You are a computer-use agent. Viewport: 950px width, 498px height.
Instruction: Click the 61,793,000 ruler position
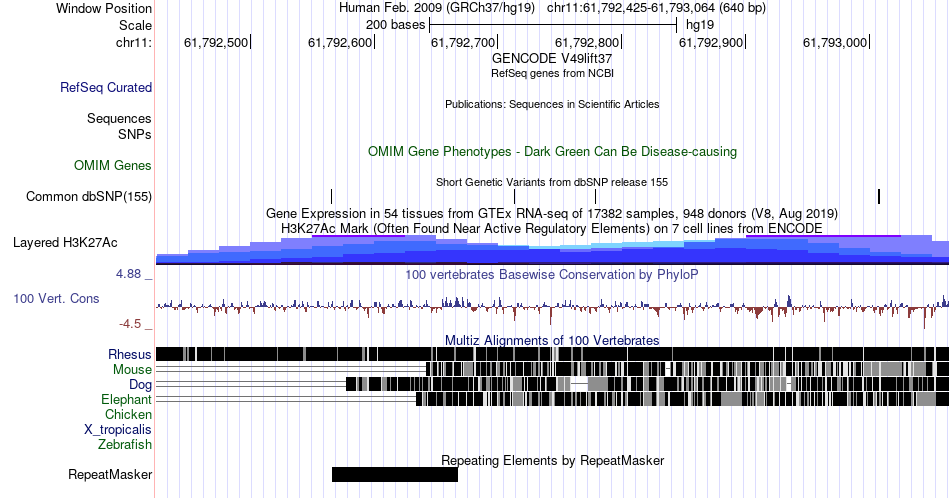point(836,42)
